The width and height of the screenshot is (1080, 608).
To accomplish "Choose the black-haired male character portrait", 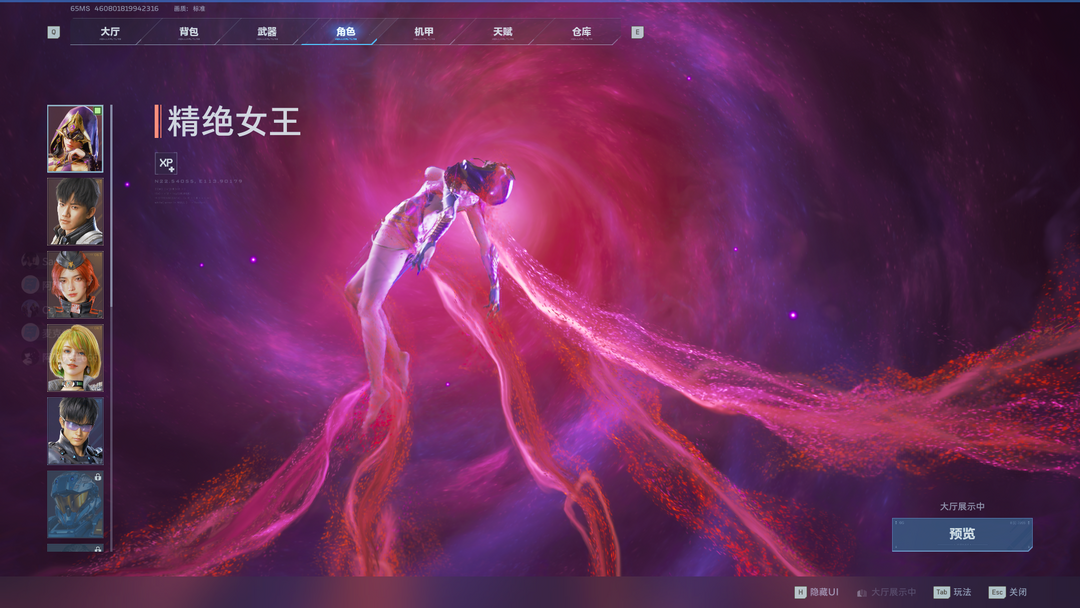I will tap(75, 212).
